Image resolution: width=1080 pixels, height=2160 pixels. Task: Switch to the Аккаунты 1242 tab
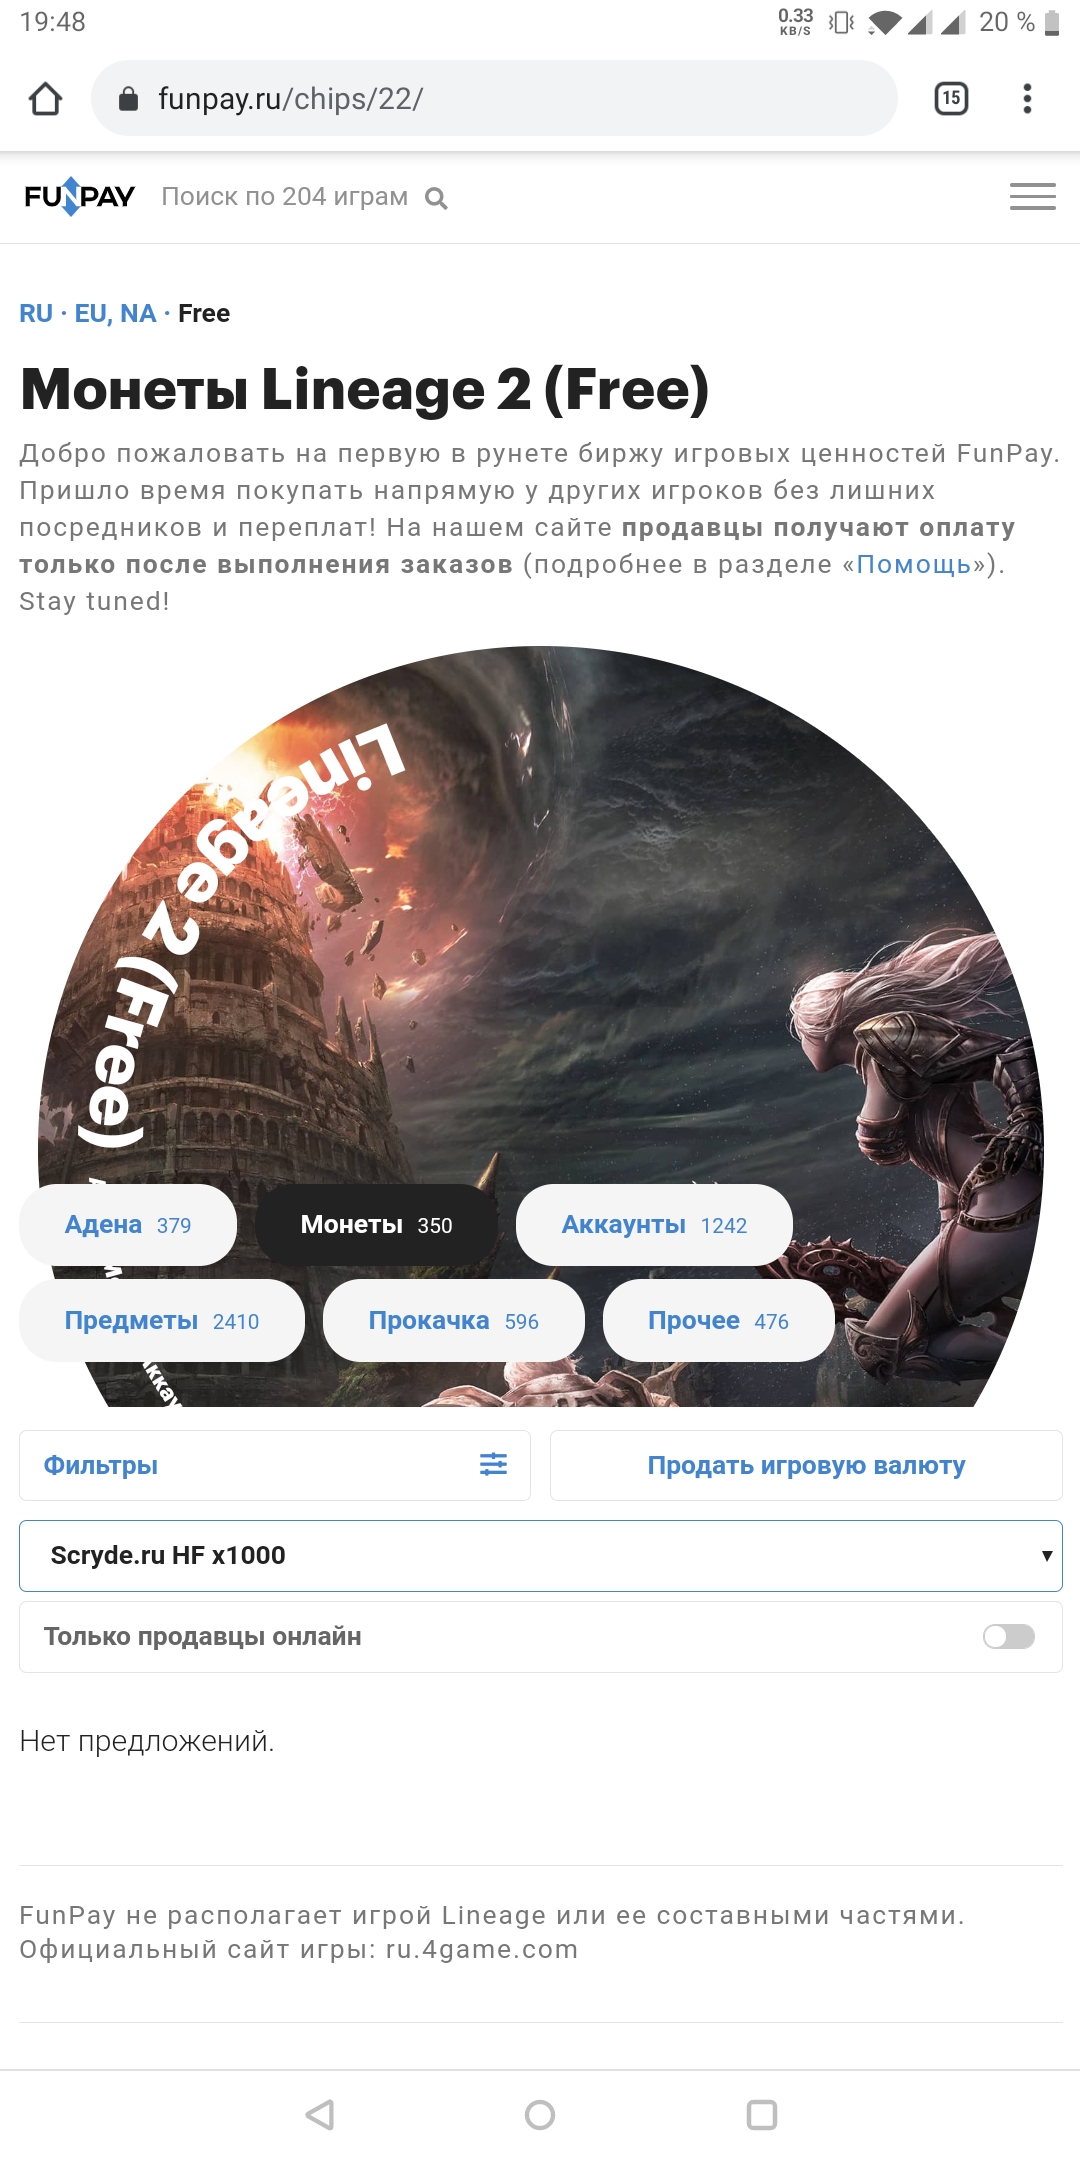pyautogui.click(x=654, y=1224)
